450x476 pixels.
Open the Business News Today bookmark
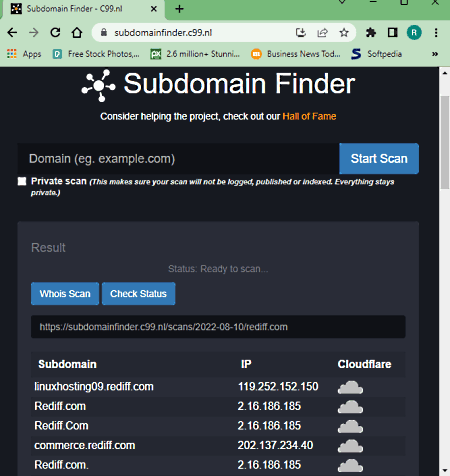(296, 54)
